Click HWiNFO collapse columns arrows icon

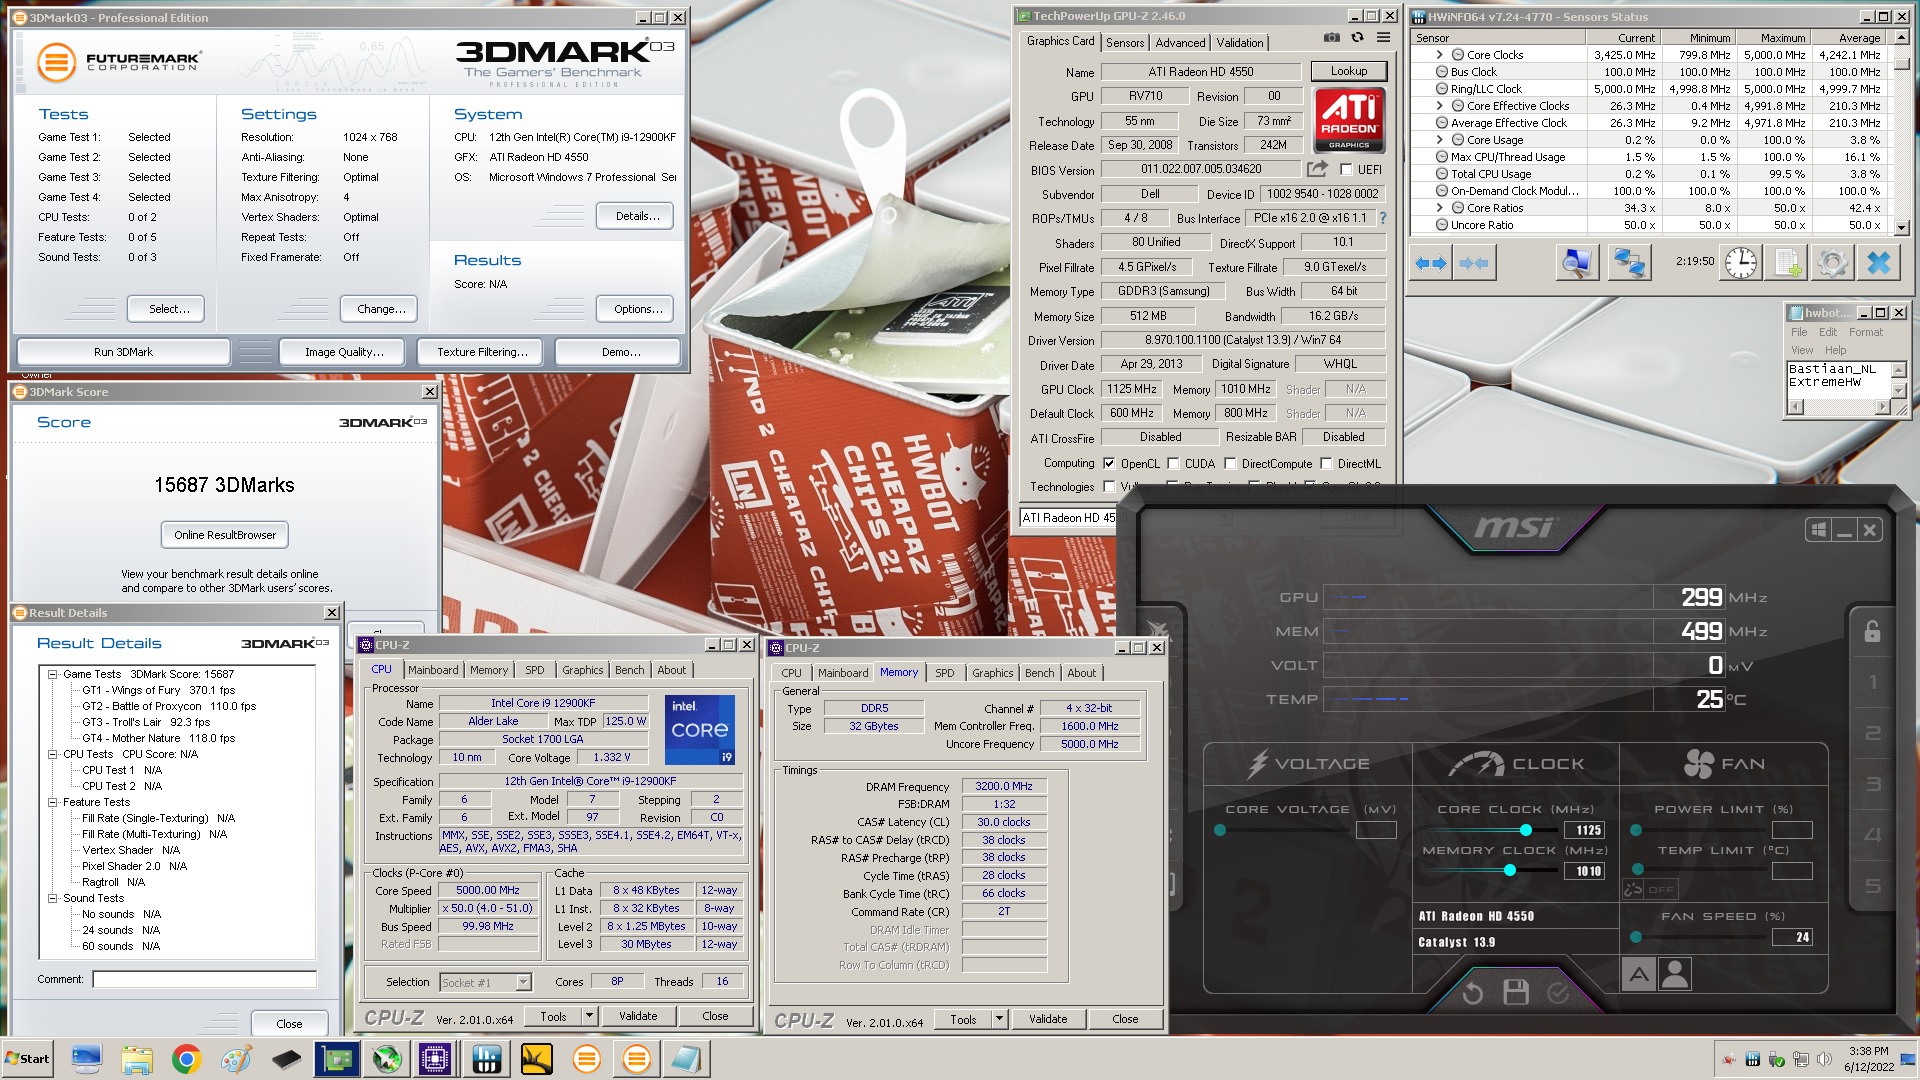(x=1473, y=264)
